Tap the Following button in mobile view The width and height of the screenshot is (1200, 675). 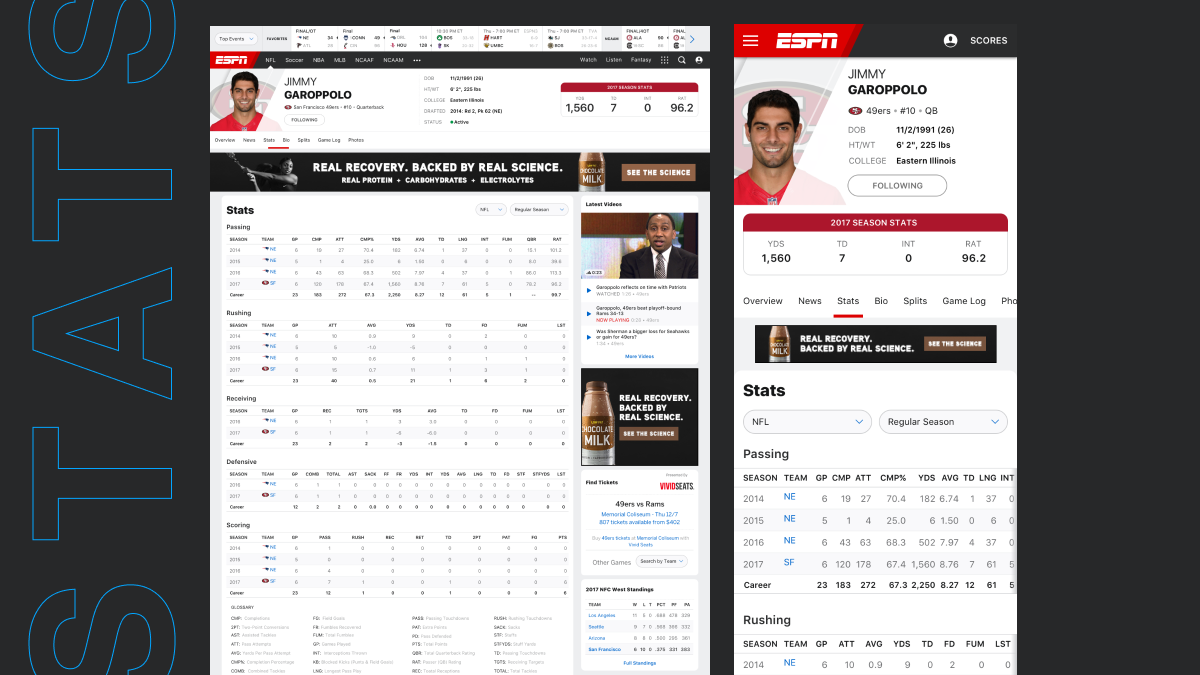tap(897, 185)
